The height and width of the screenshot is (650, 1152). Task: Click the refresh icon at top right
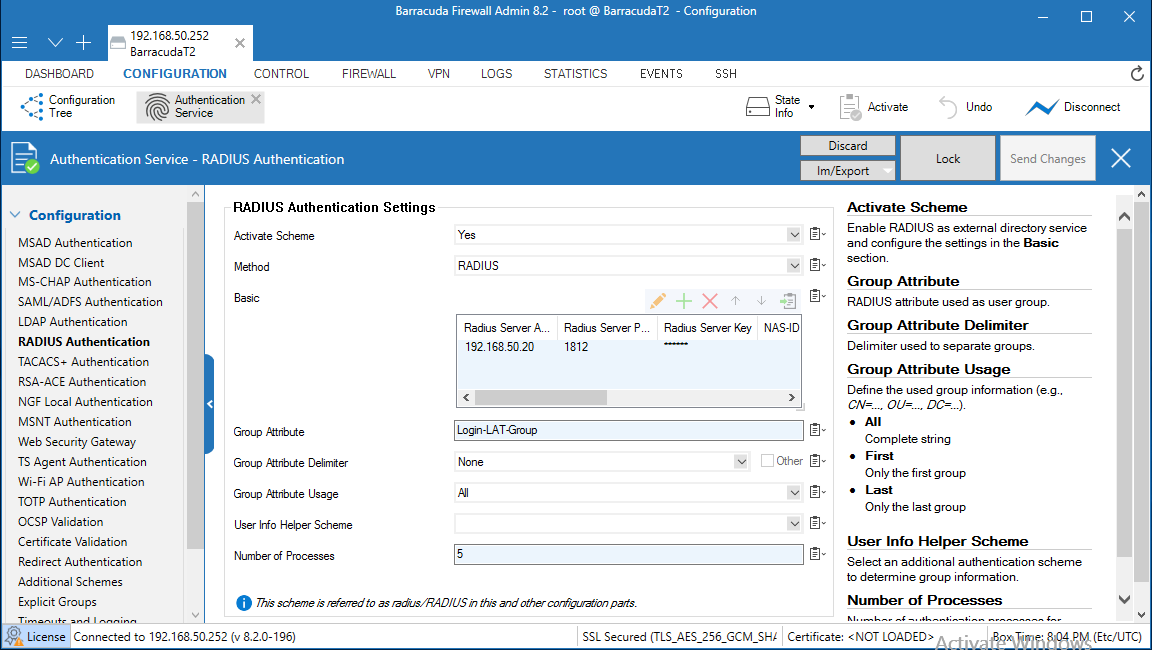tap(1137, 74)
